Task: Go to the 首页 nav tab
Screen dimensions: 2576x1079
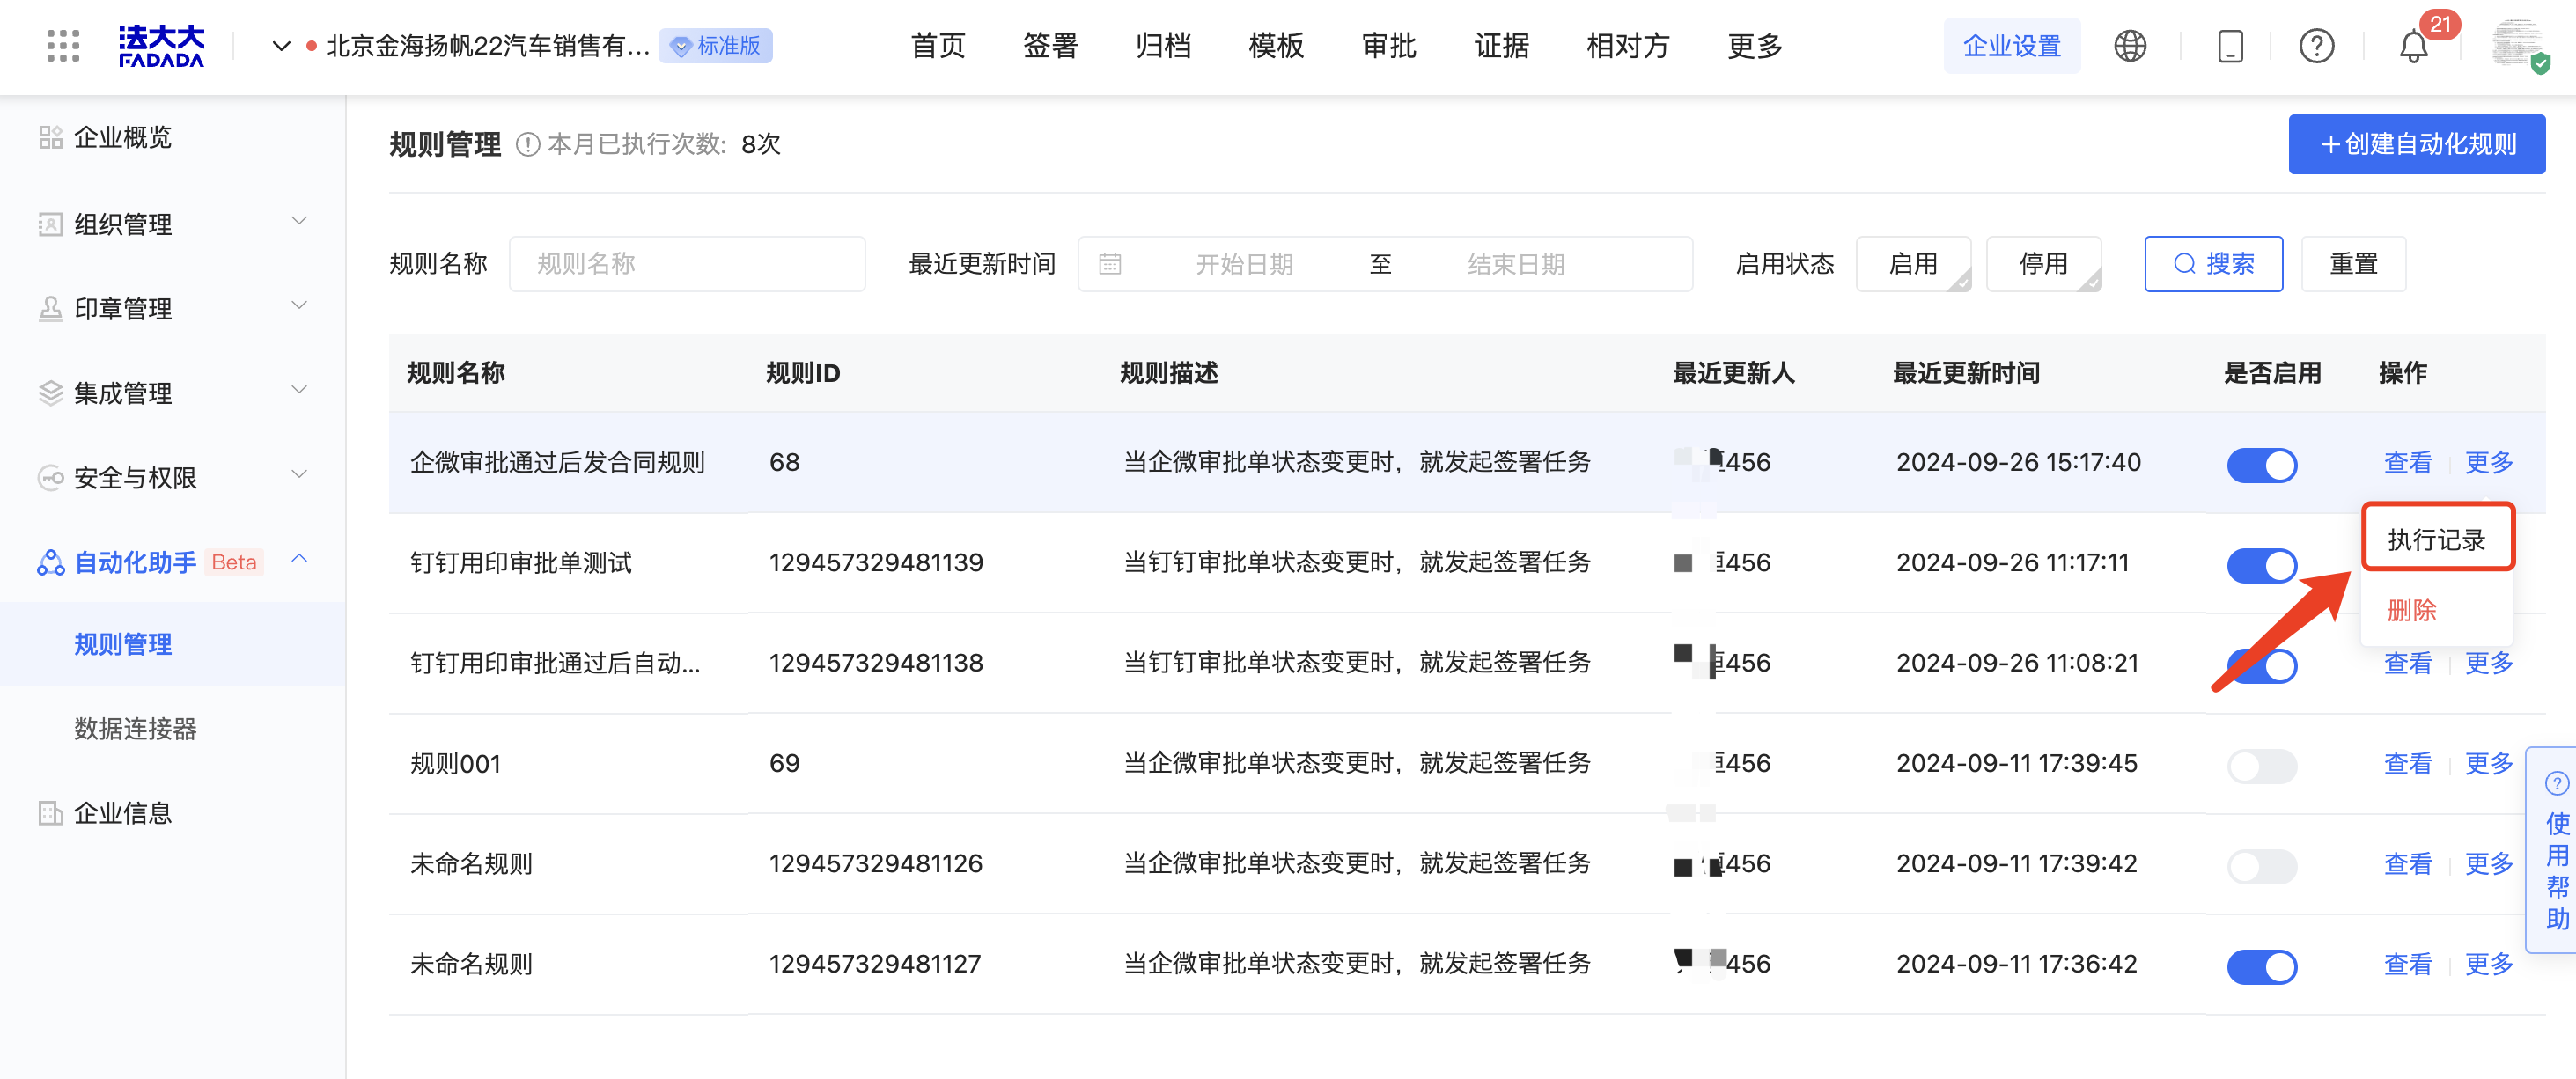Action: [937, 46]
